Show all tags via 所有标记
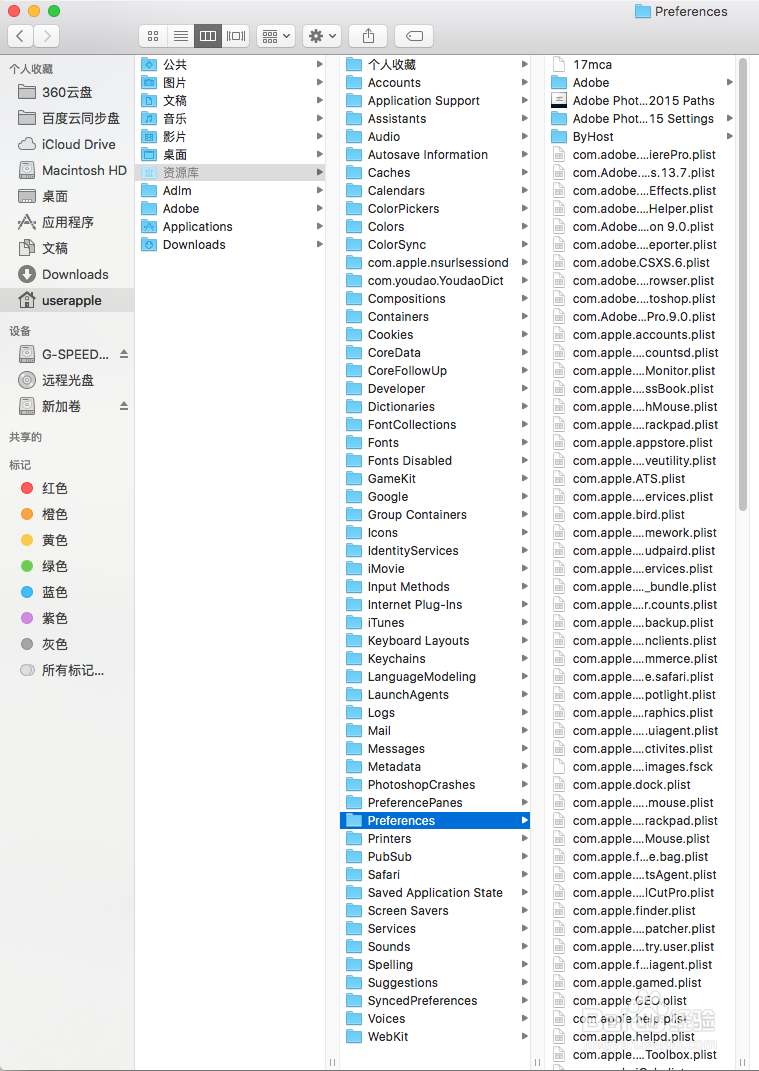Viewport: 759px width, 1071px height. click(x=67, y=670)
